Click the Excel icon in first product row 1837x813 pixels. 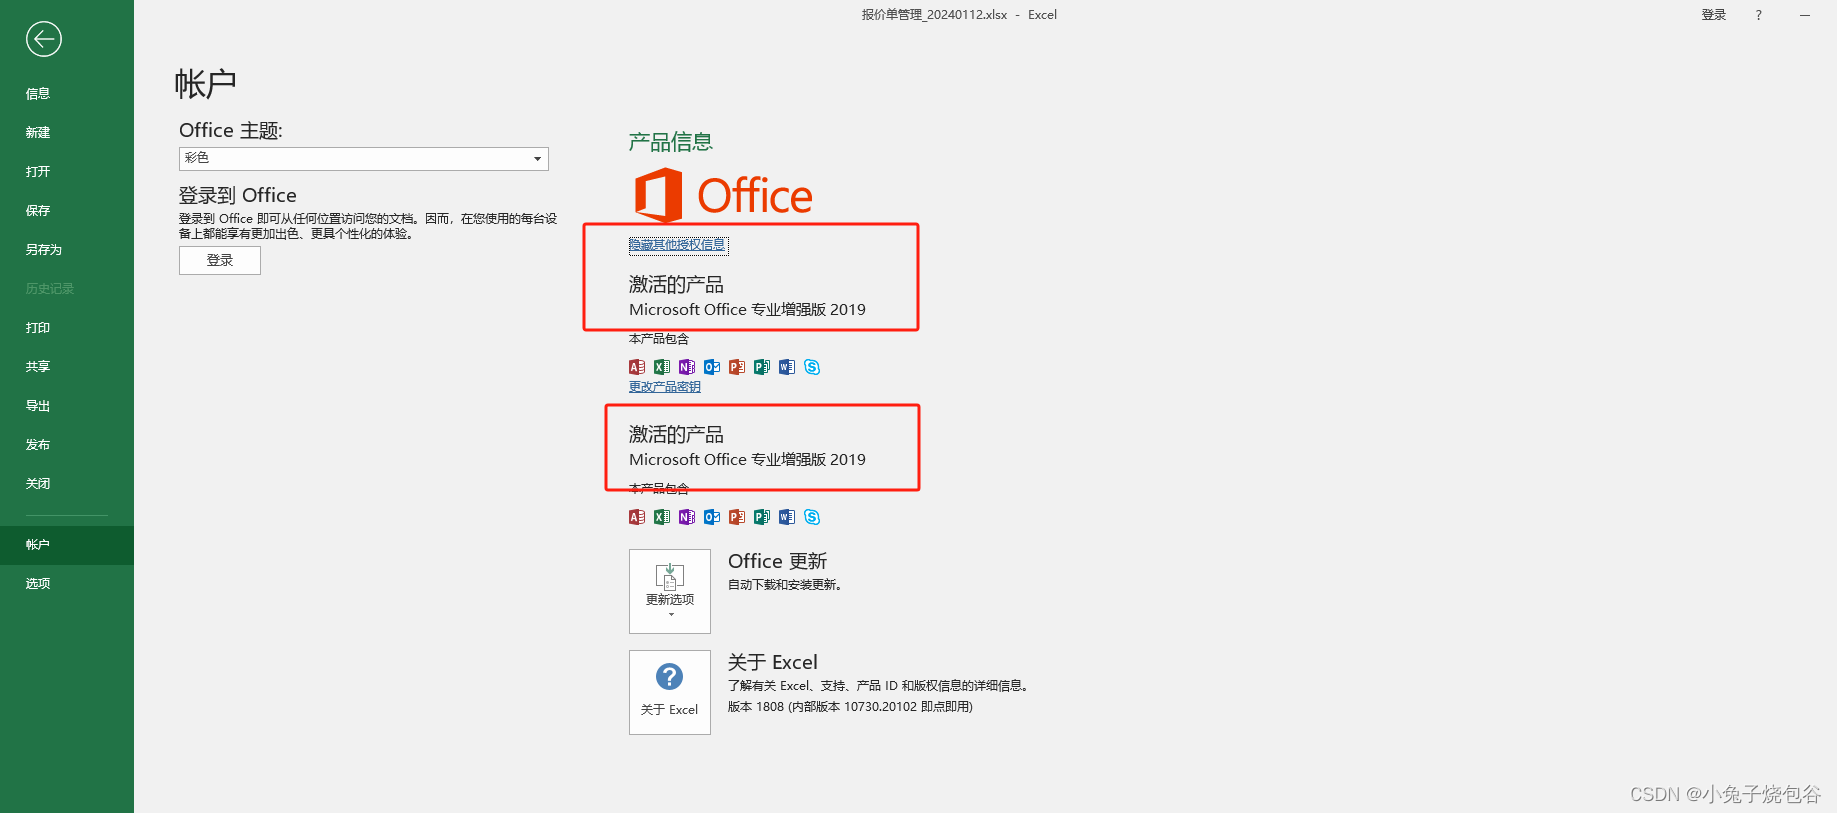point(662,367)
